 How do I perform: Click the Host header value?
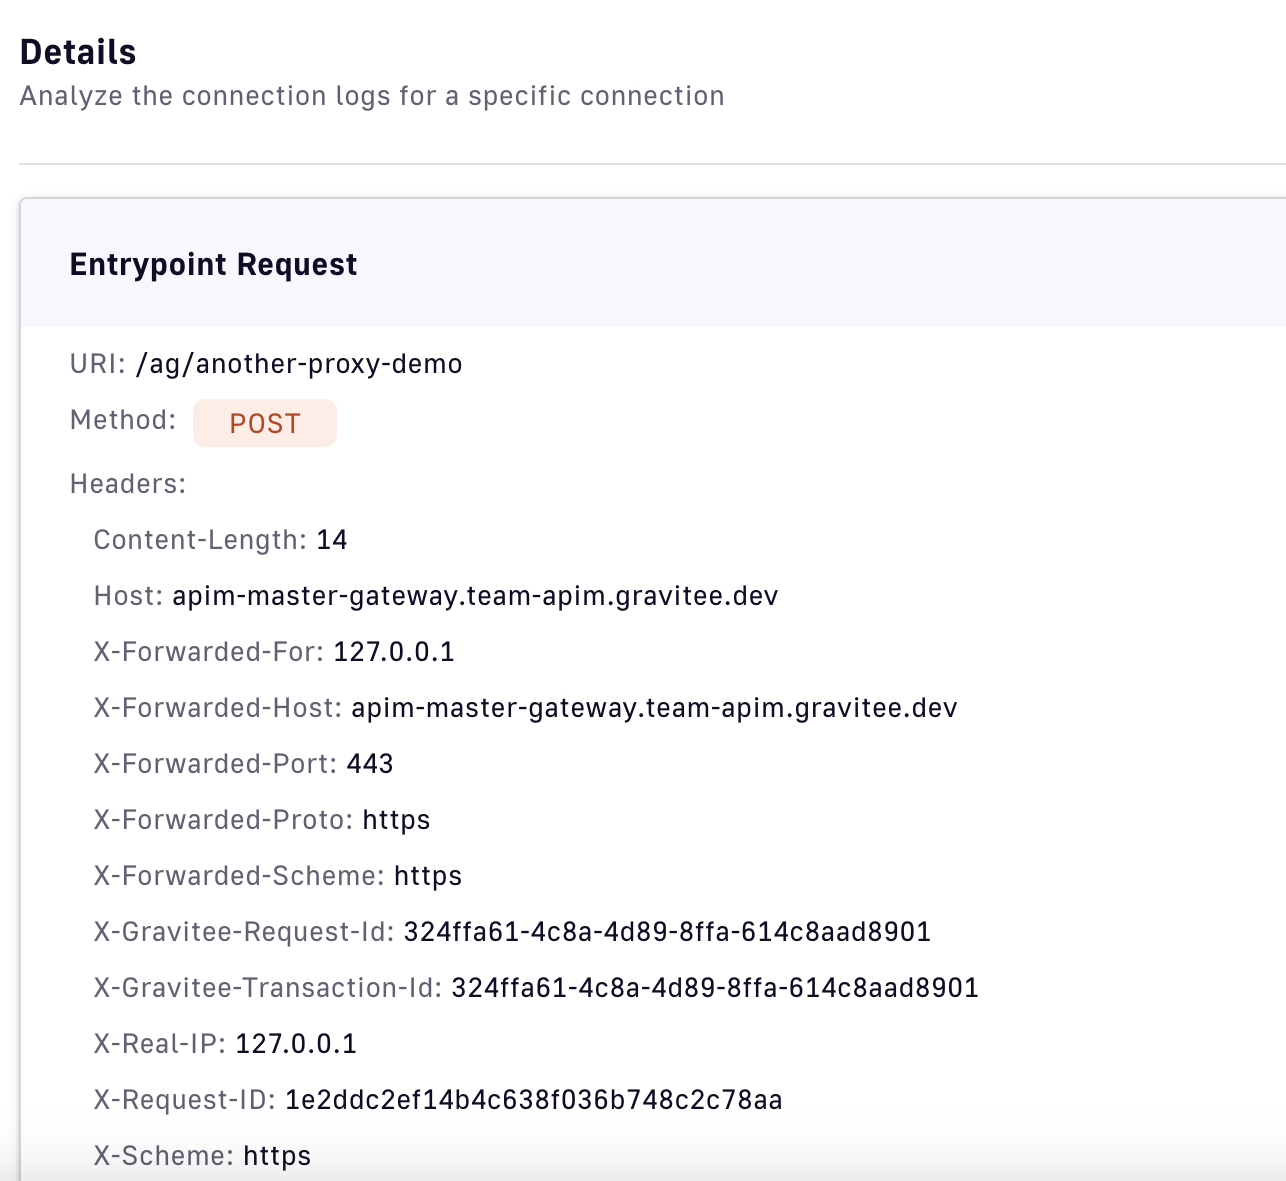[475, 596]
